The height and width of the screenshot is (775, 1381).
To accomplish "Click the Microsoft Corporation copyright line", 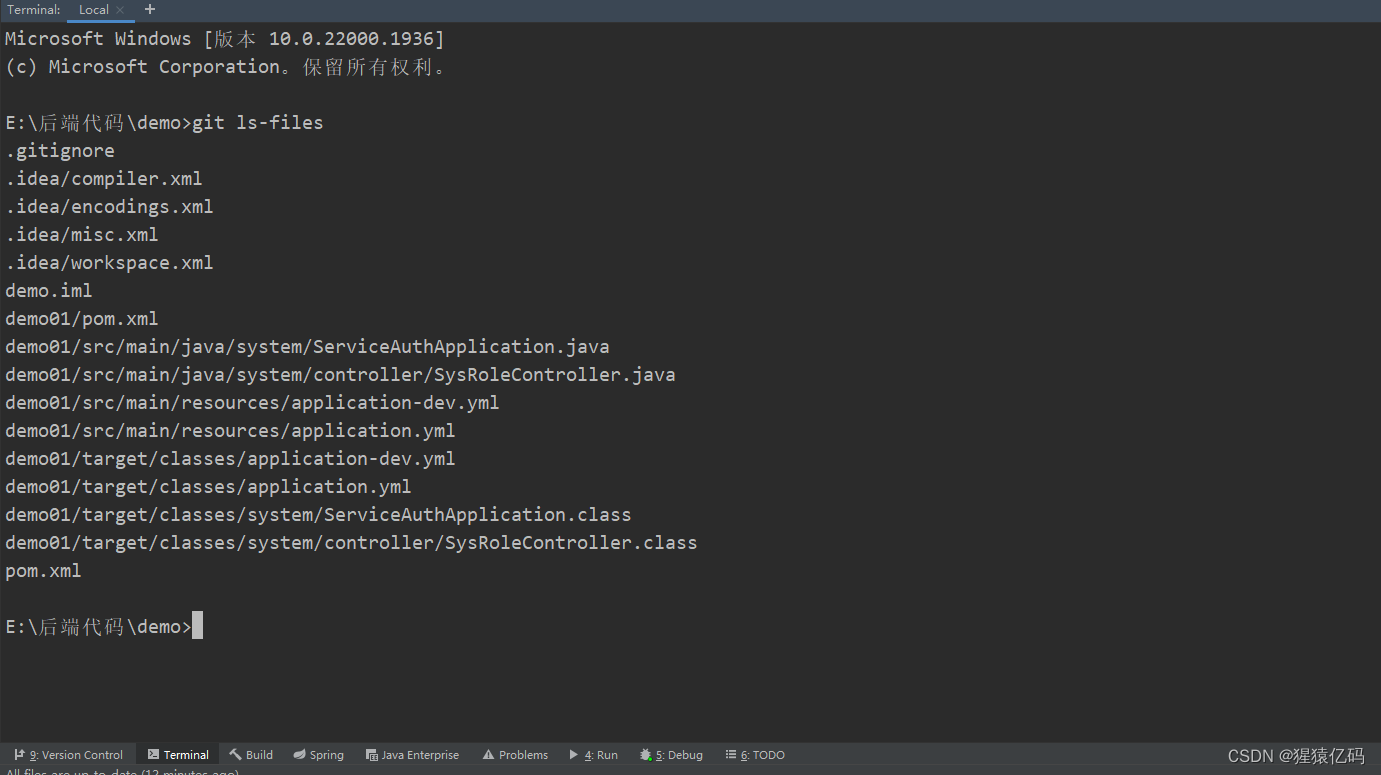I will pyautogui.click(x=225, y=67).
